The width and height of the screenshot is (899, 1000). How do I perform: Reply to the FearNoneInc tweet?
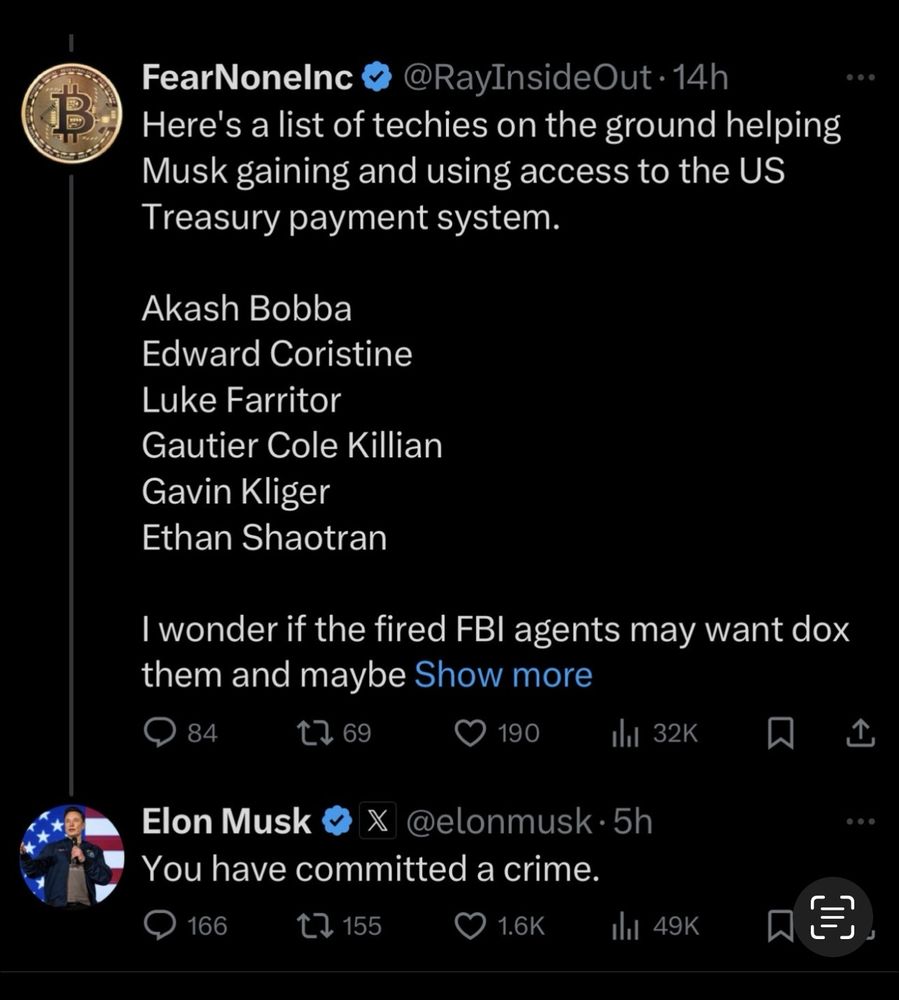coord(160,734)
